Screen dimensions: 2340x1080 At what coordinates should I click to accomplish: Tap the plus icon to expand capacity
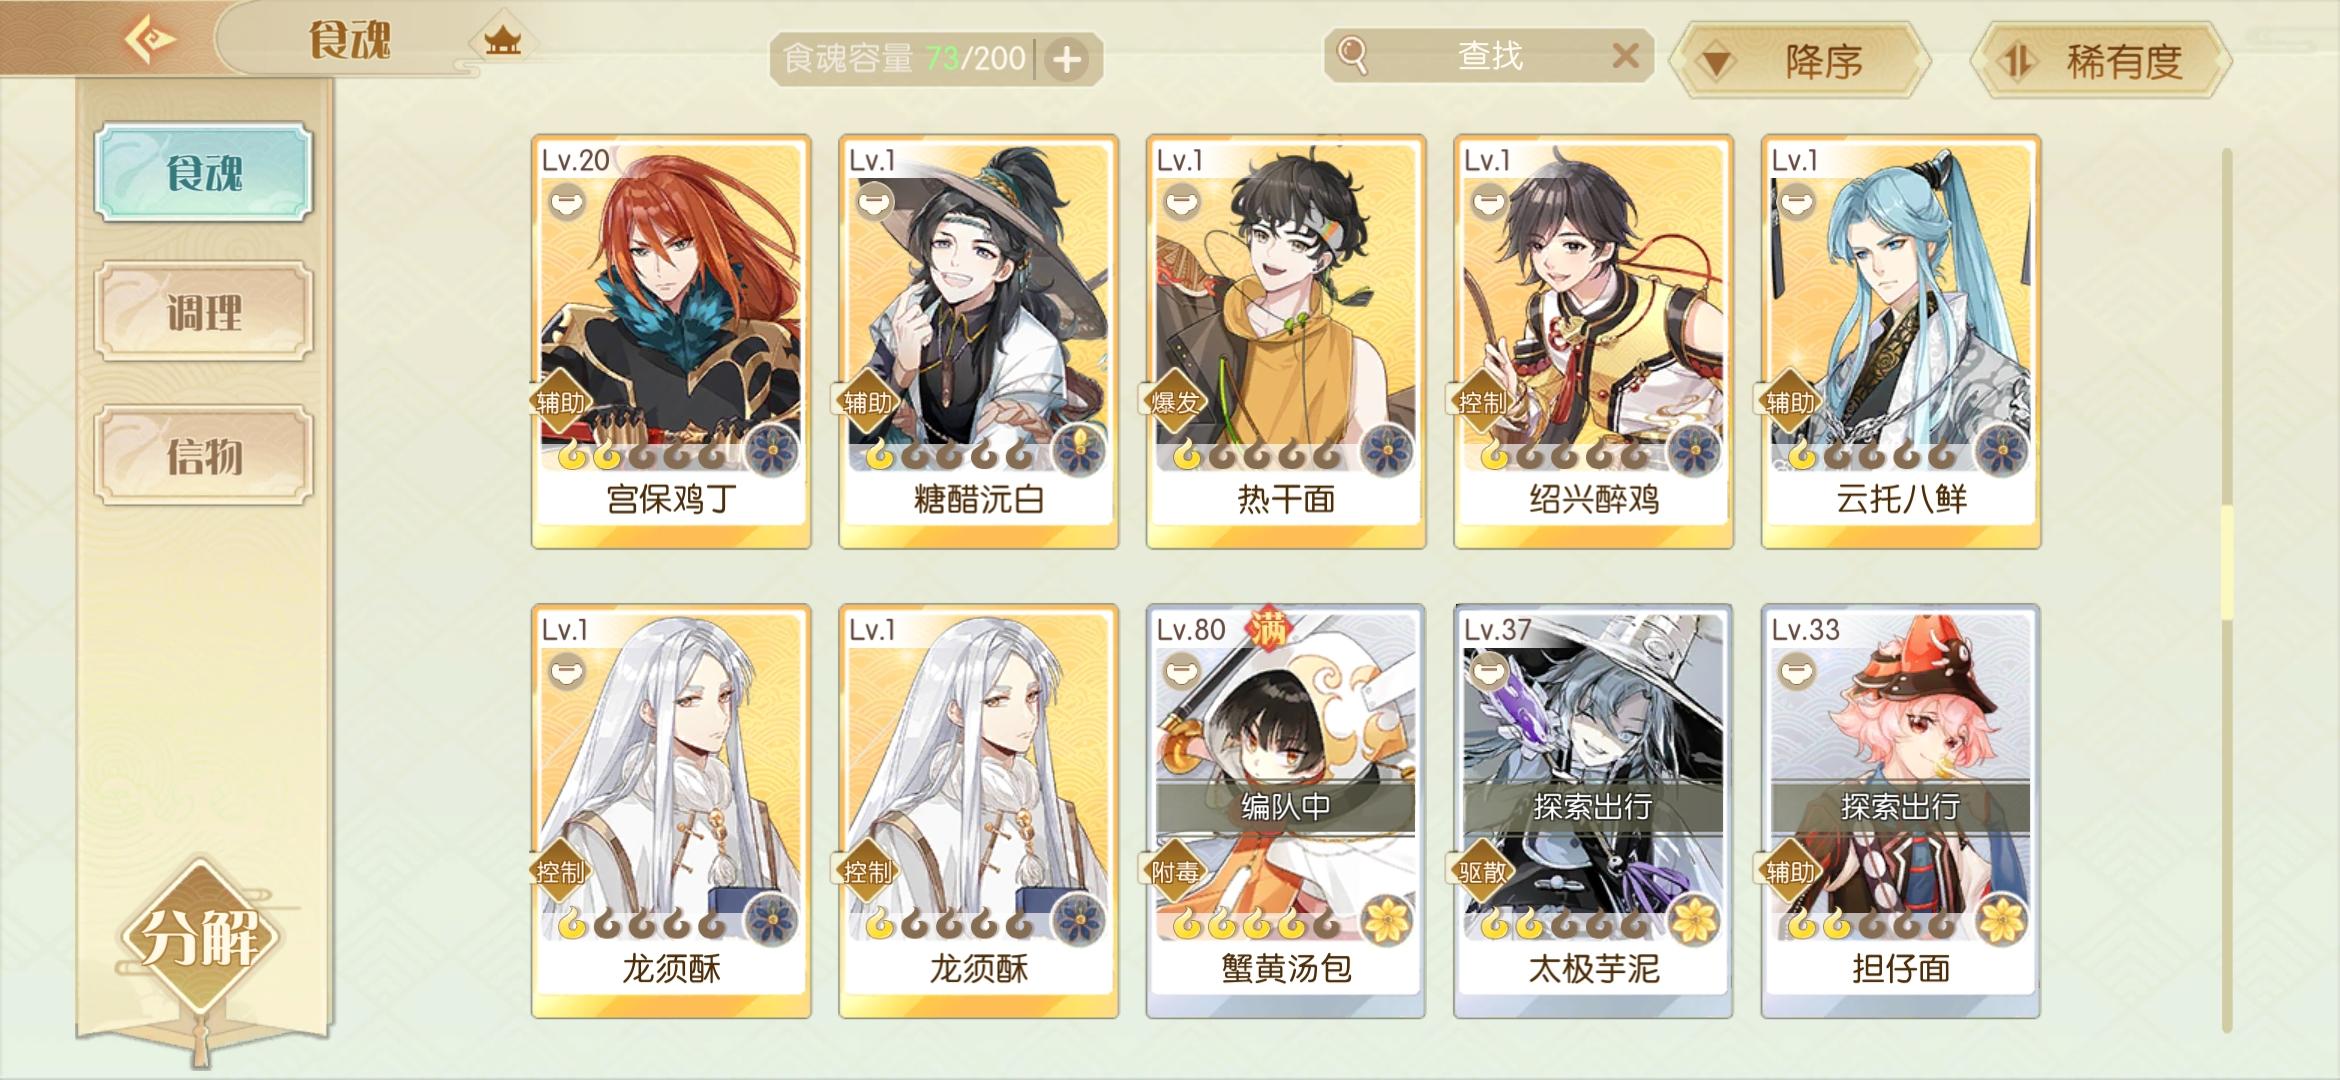coord(1067,60)
